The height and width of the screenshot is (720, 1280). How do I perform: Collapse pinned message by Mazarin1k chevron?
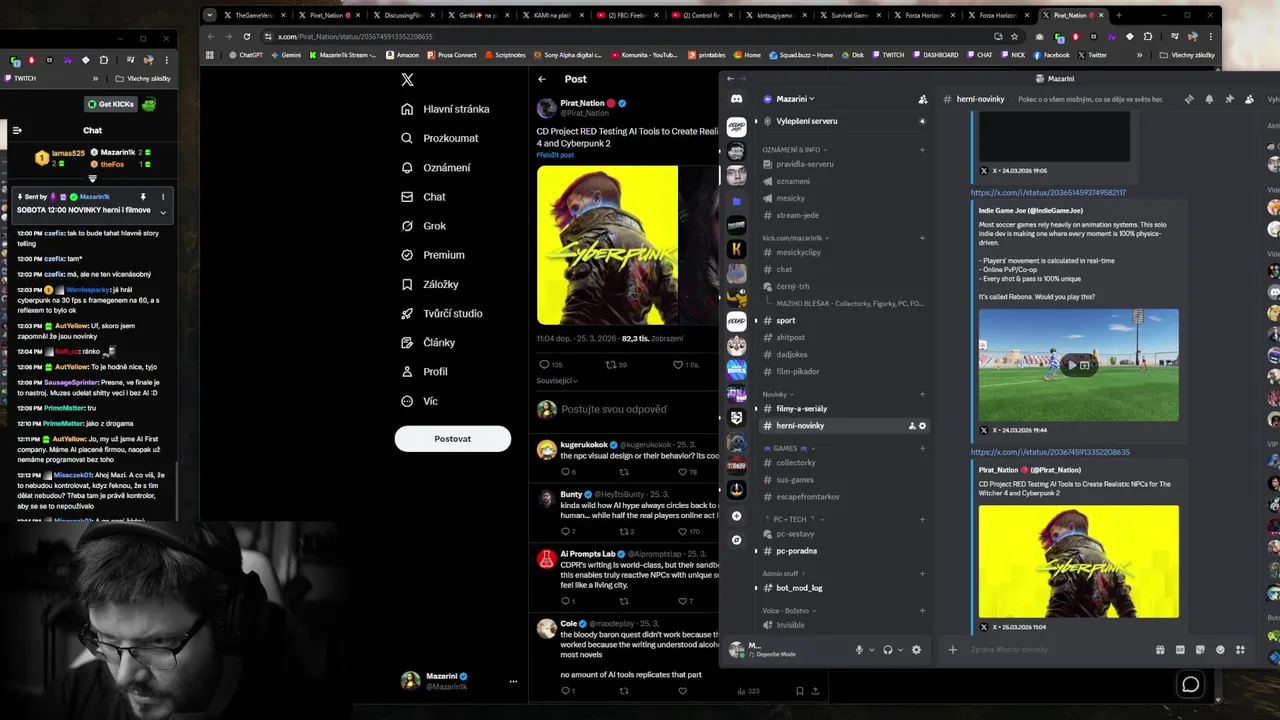163,211
